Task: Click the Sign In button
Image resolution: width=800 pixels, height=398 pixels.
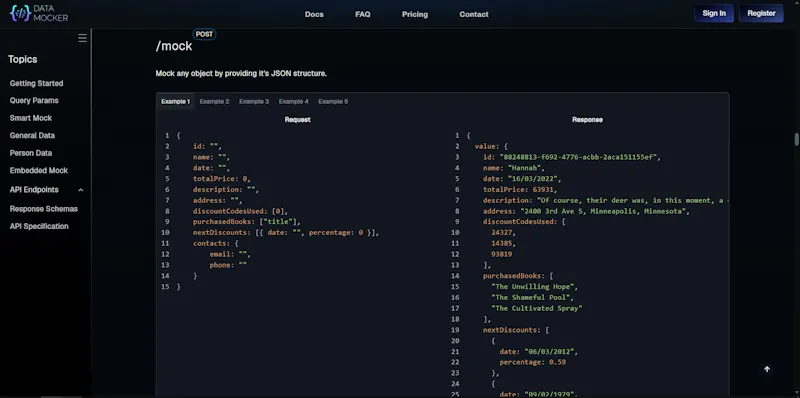Action: coord(714,13)
